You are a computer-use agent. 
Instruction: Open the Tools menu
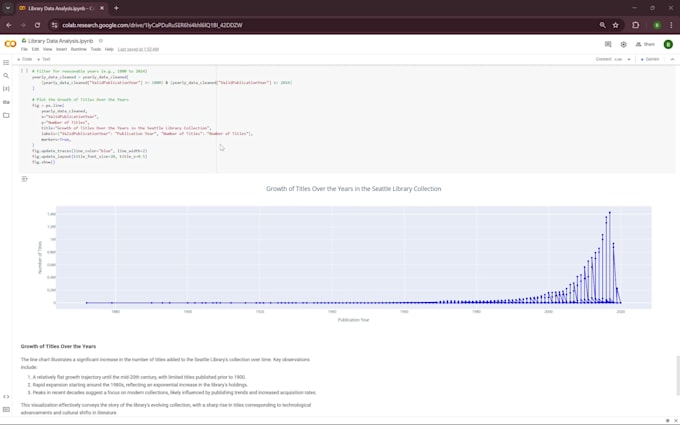coord(95,49)
